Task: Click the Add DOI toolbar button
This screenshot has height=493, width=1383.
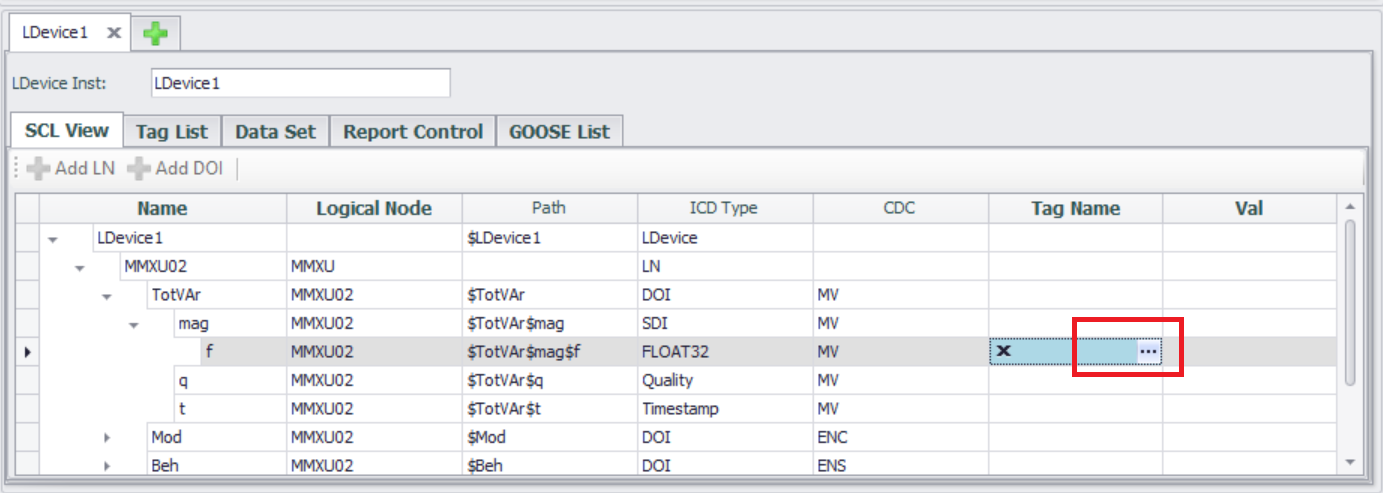Action: pyautogui.click(x=175, y=168)
